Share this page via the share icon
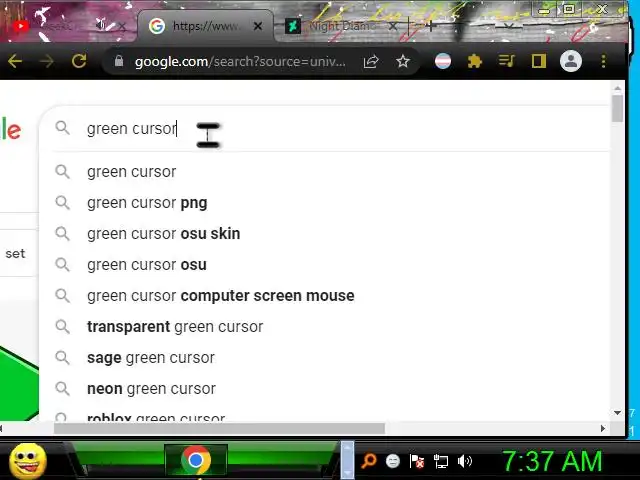 click(x=371, y=62)
